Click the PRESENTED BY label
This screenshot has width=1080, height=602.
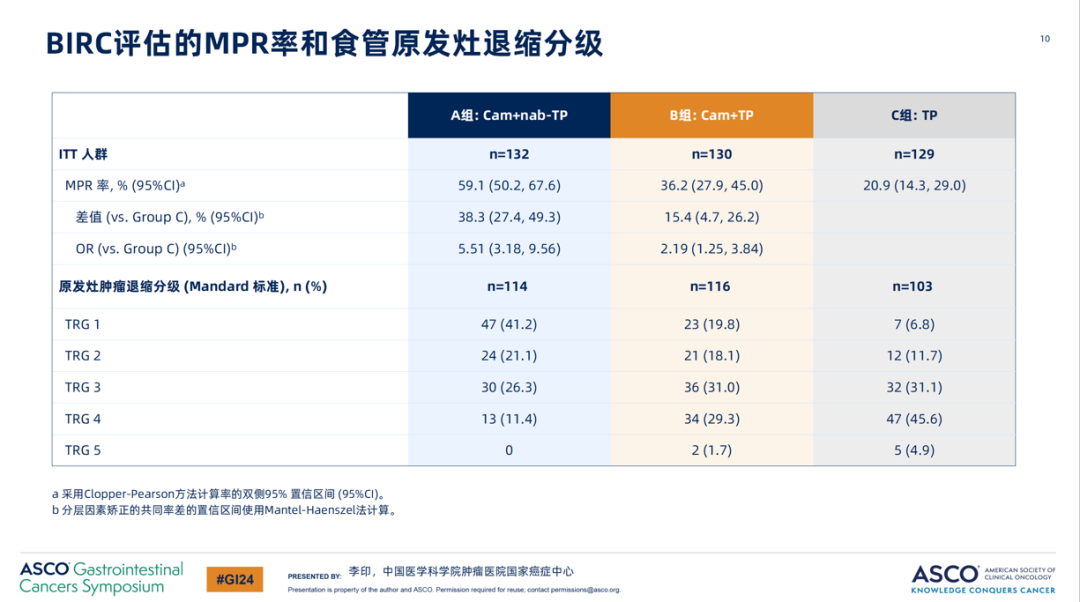[314, 576]
